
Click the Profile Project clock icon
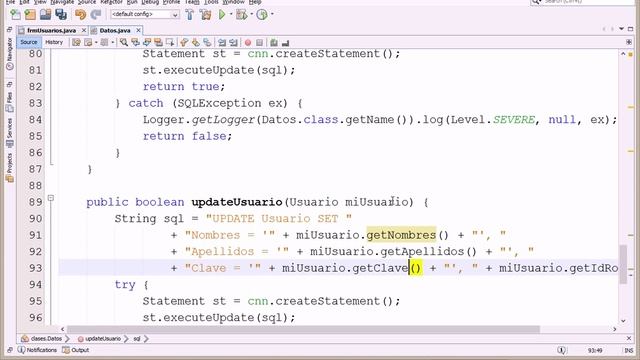[262, 15]
